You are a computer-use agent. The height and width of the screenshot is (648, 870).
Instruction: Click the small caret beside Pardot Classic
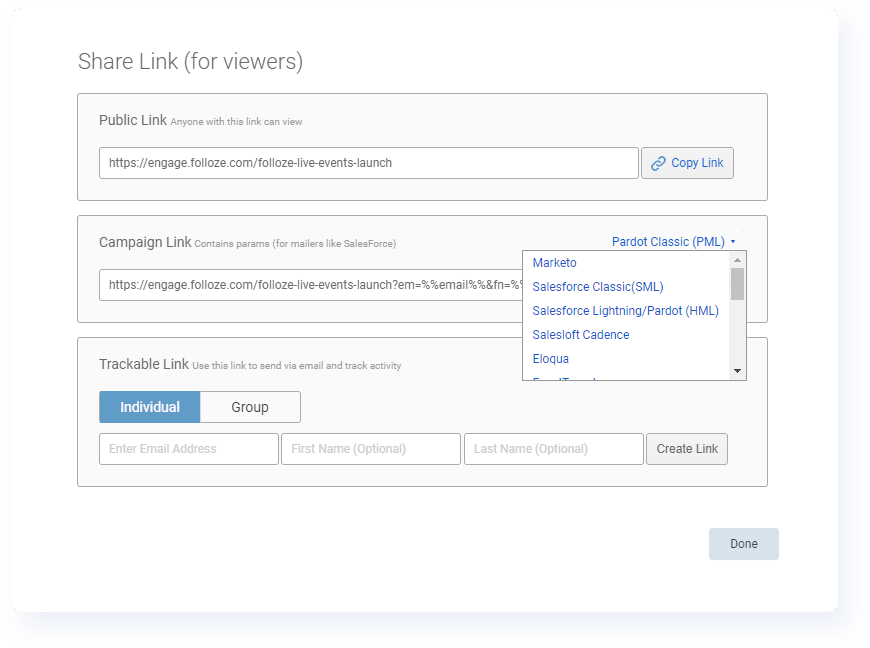(733, 242)
